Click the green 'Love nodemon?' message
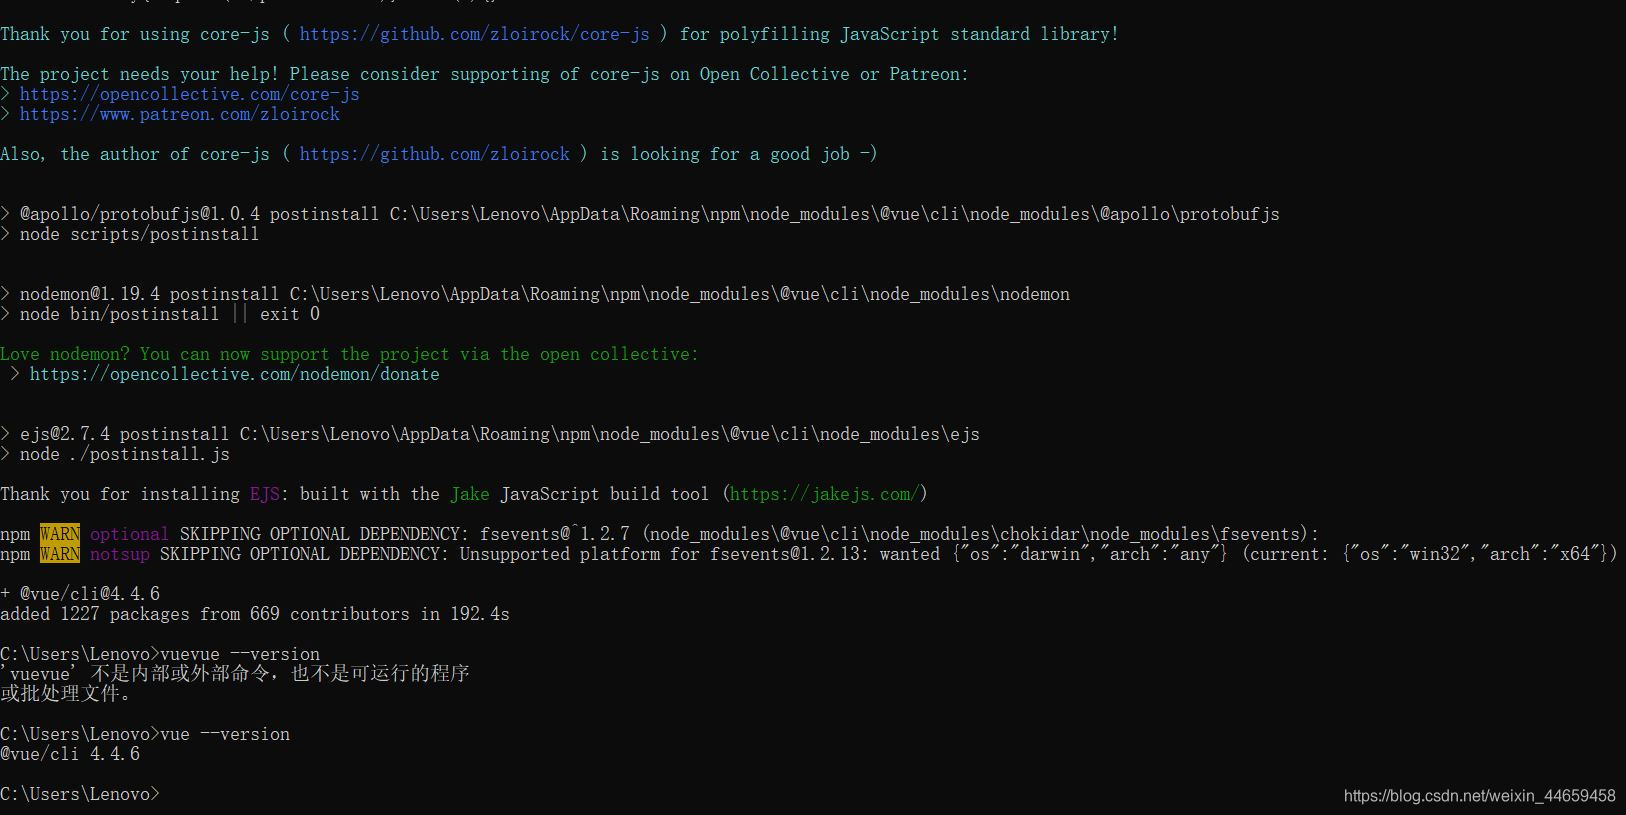1626x815 pixels. (349, 354)
